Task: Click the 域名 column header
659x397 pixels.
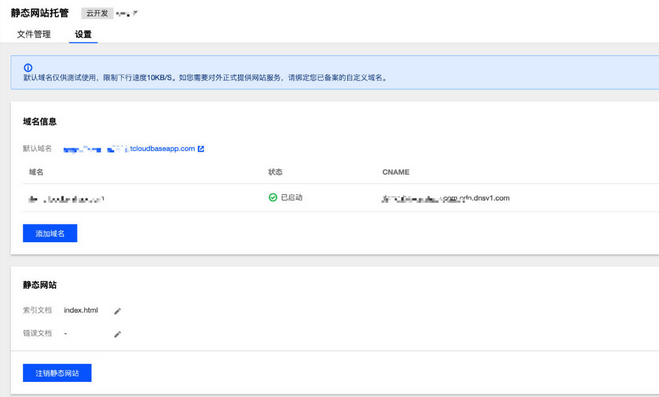Action: [x=36, y=172]
